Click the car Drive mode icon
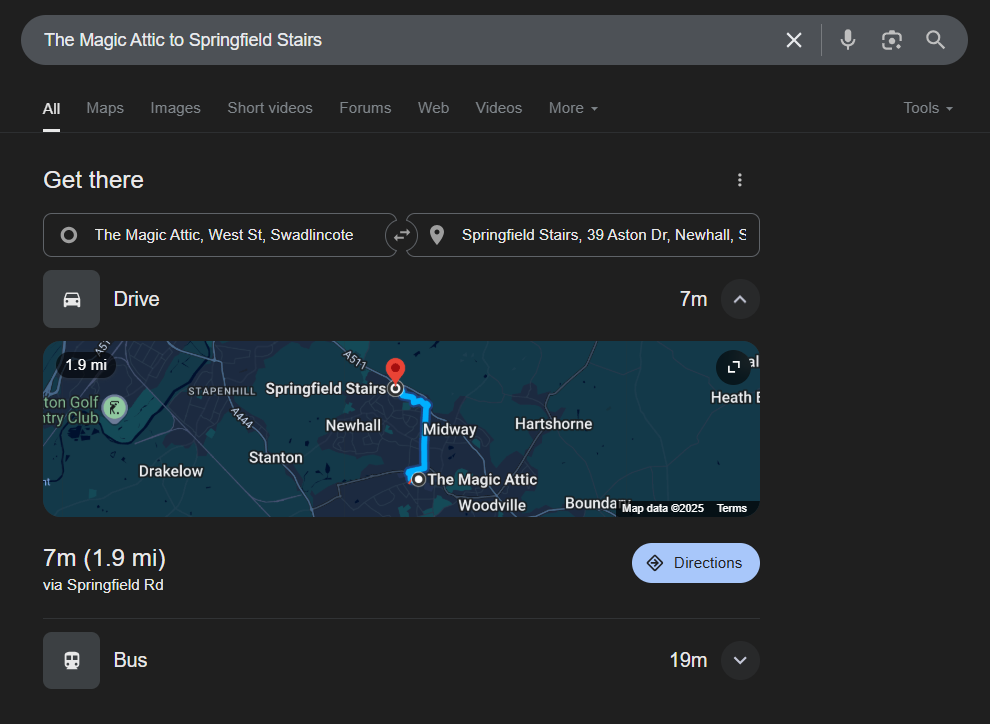This screenshot has height=724, width=990. pos(71,299)
